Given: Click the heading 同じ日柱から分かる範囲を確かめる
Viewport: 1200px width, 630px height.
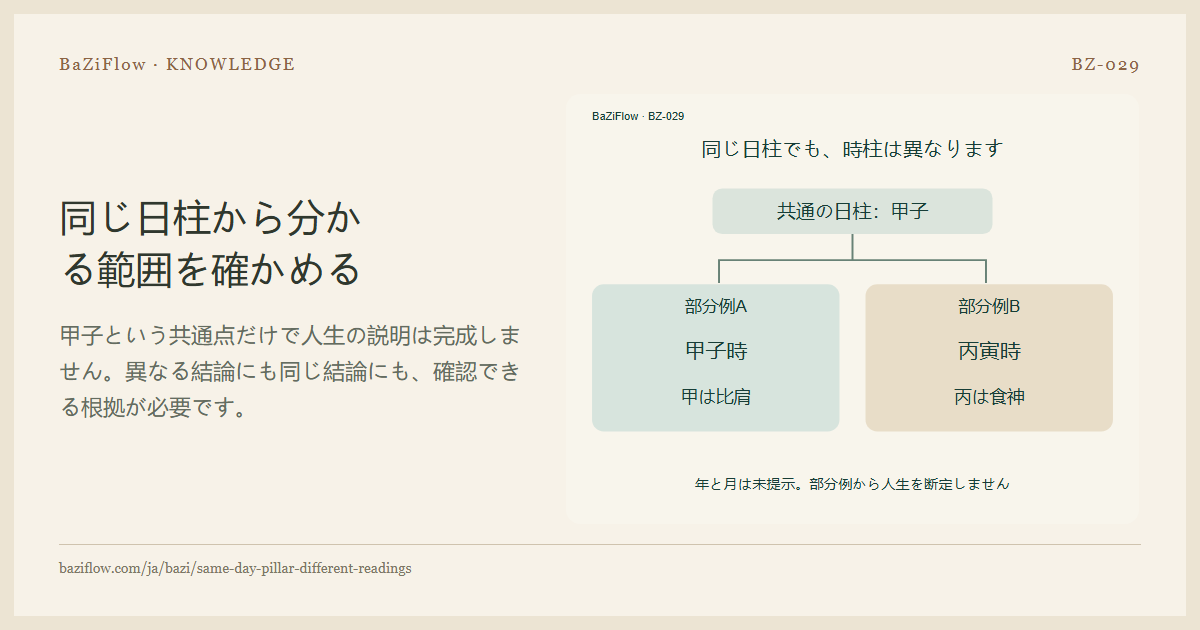Looking at the screenshot, I should [x=211, y=243].
